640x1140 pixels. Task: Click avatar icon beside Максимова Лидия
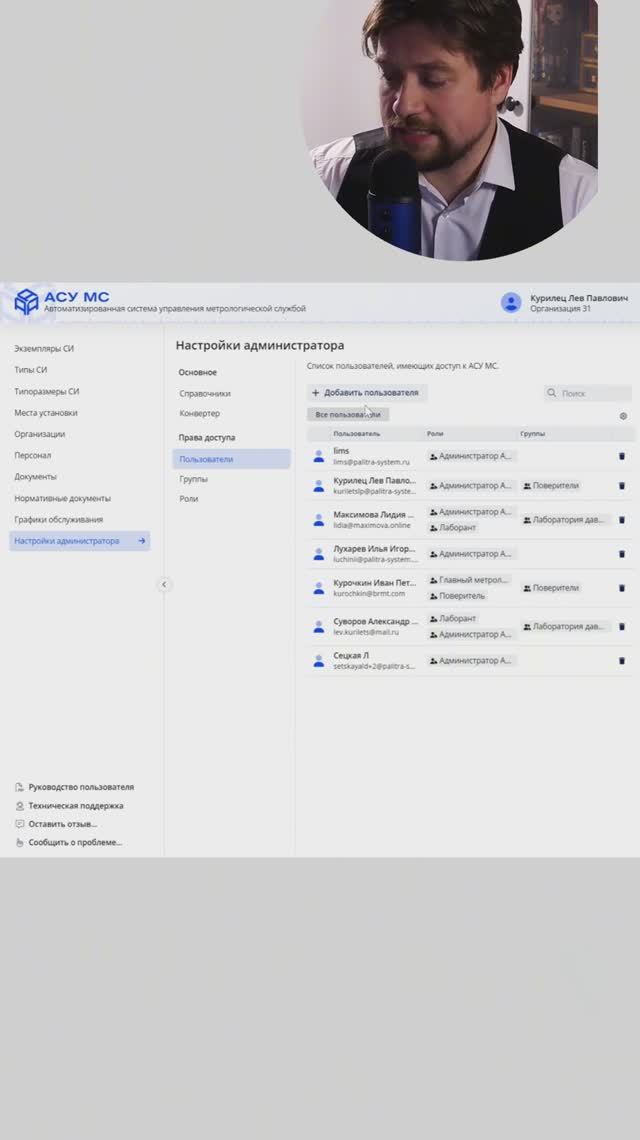319,519
